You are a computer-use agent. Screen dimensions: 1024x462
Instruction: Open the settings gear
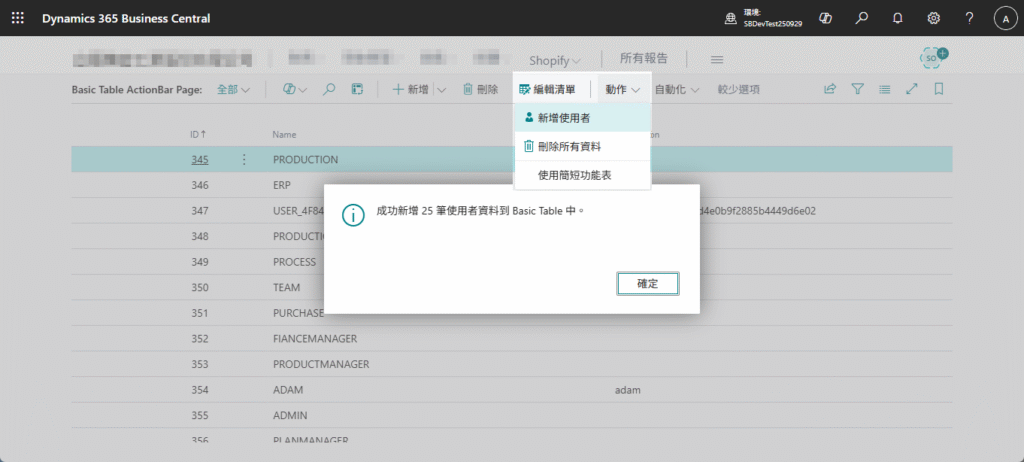934,18
